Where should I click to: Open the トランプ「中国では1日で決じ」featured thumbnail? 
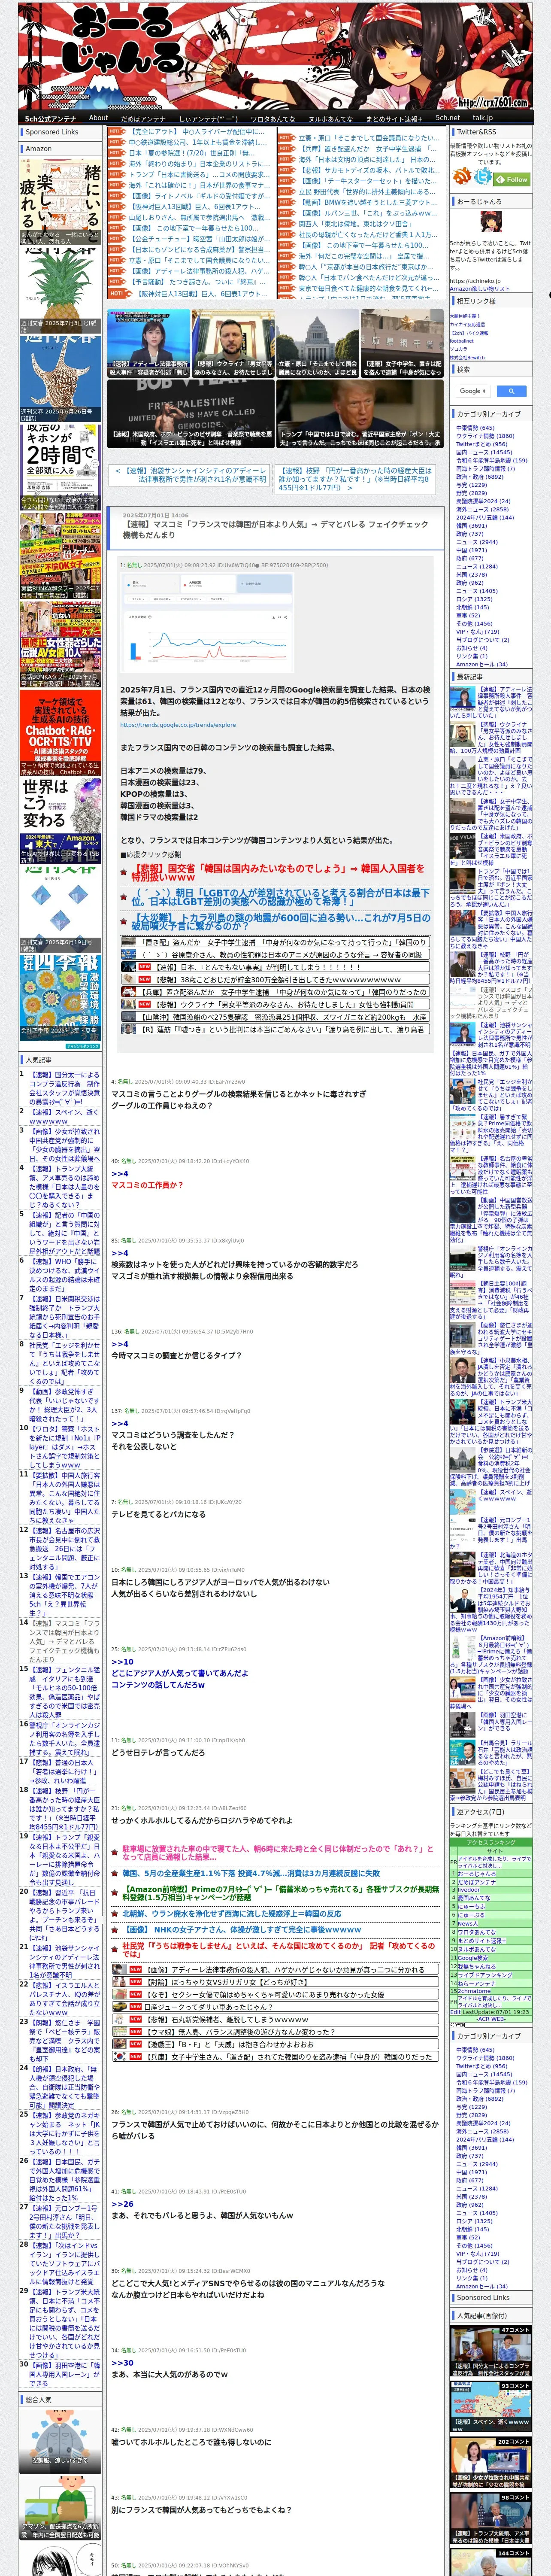360,414
